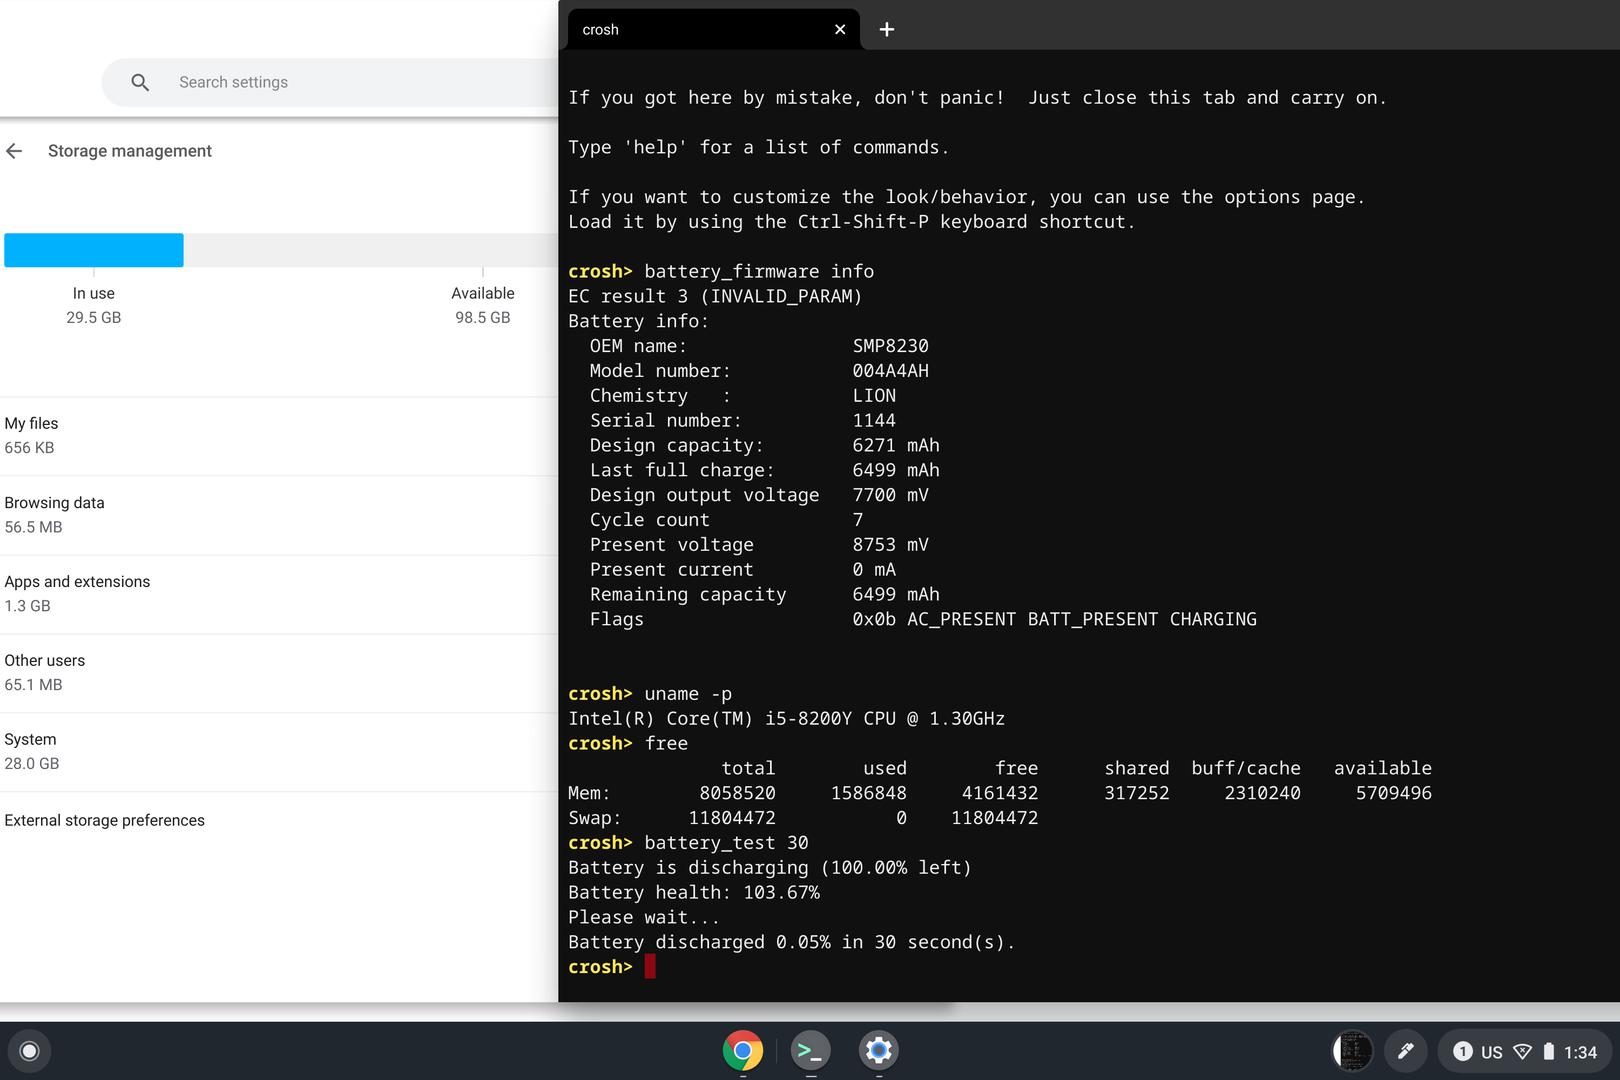Open Apps and extensions storage entry
The height and width of the screenshot is (1080, 1620).
click(x=279, y=594)
